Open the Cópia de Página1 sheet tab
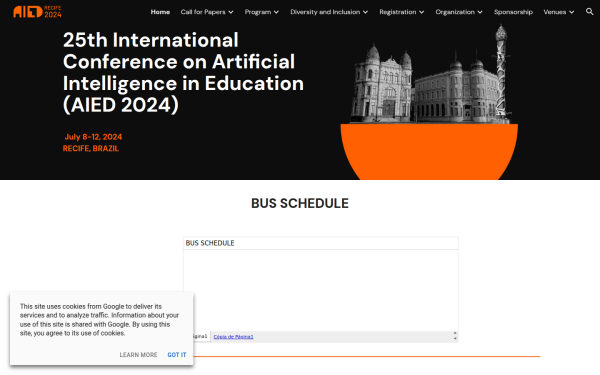This screenshot has width=600, height=375. pos(233,337)
